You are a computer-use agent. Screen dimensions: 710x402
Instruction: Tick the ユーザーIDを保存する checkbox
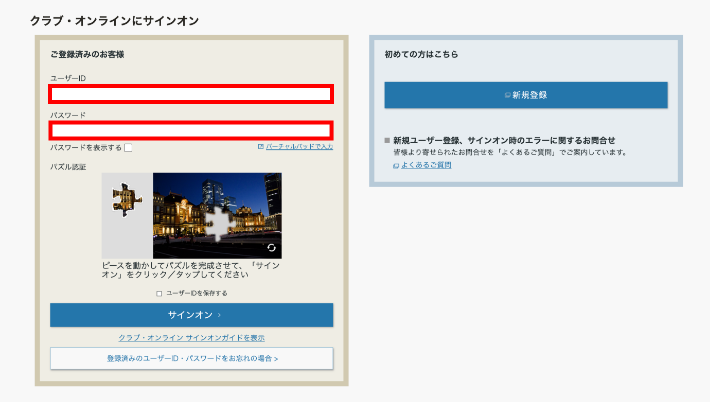pos(158,293)
